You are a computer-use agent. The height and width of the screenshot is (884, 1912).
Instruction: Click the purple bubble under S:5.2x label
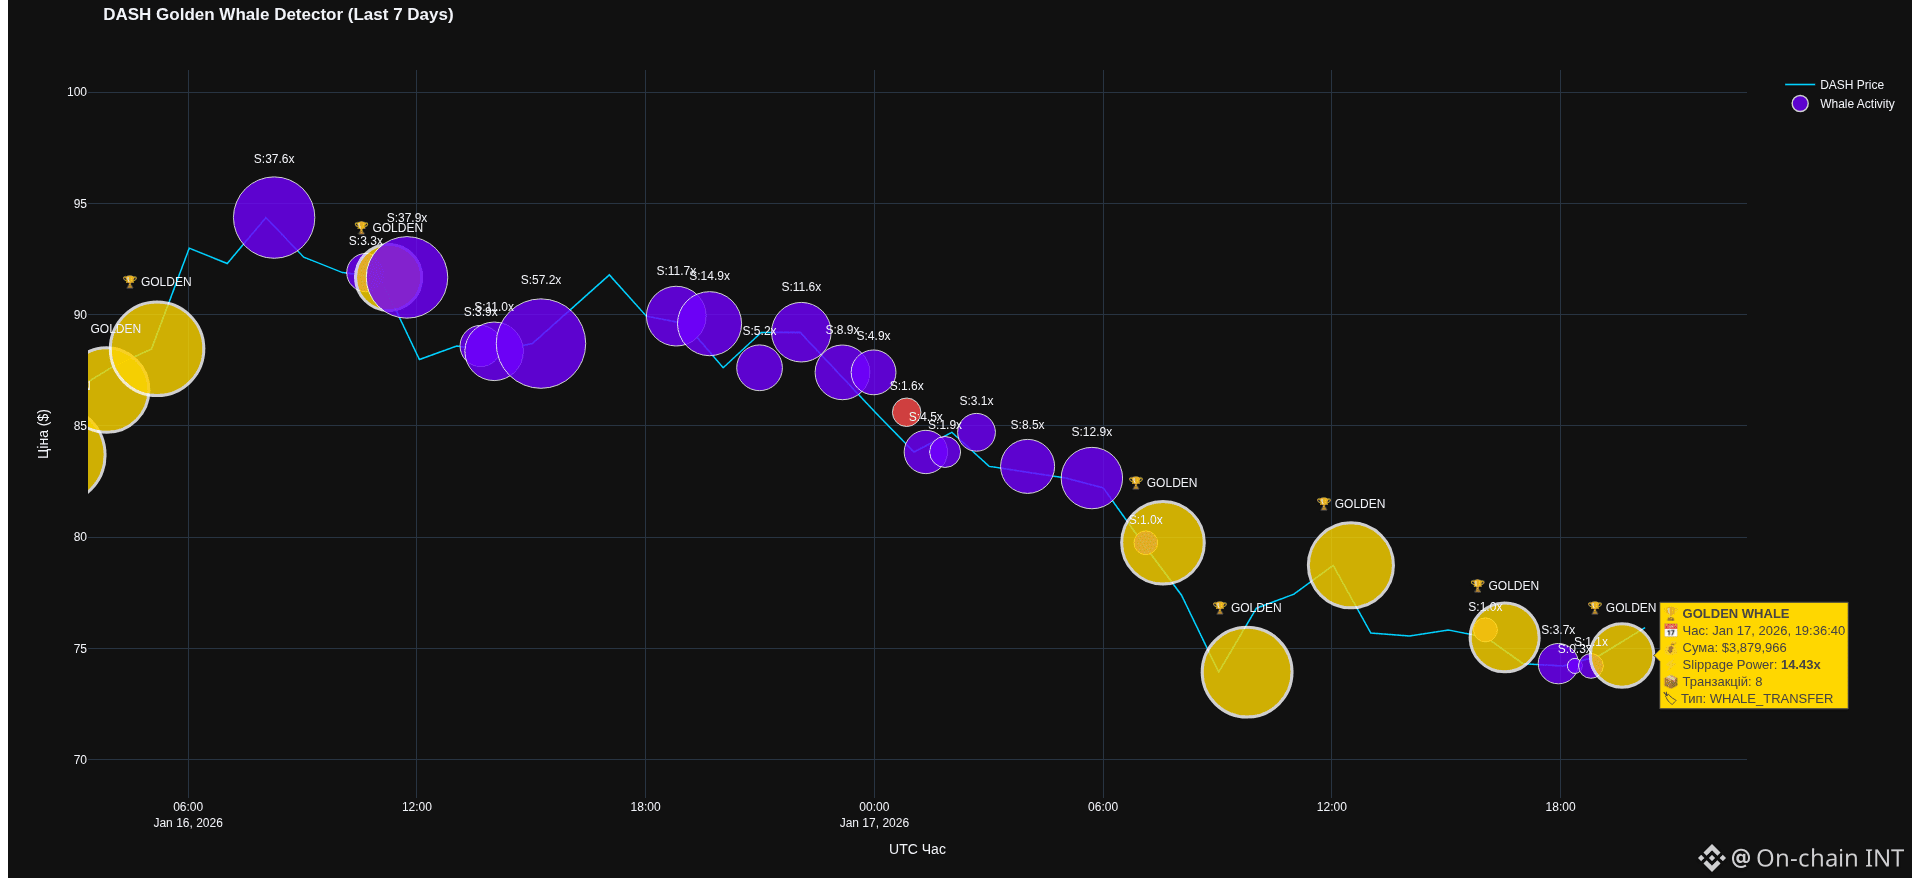click(x=759, y=368)
